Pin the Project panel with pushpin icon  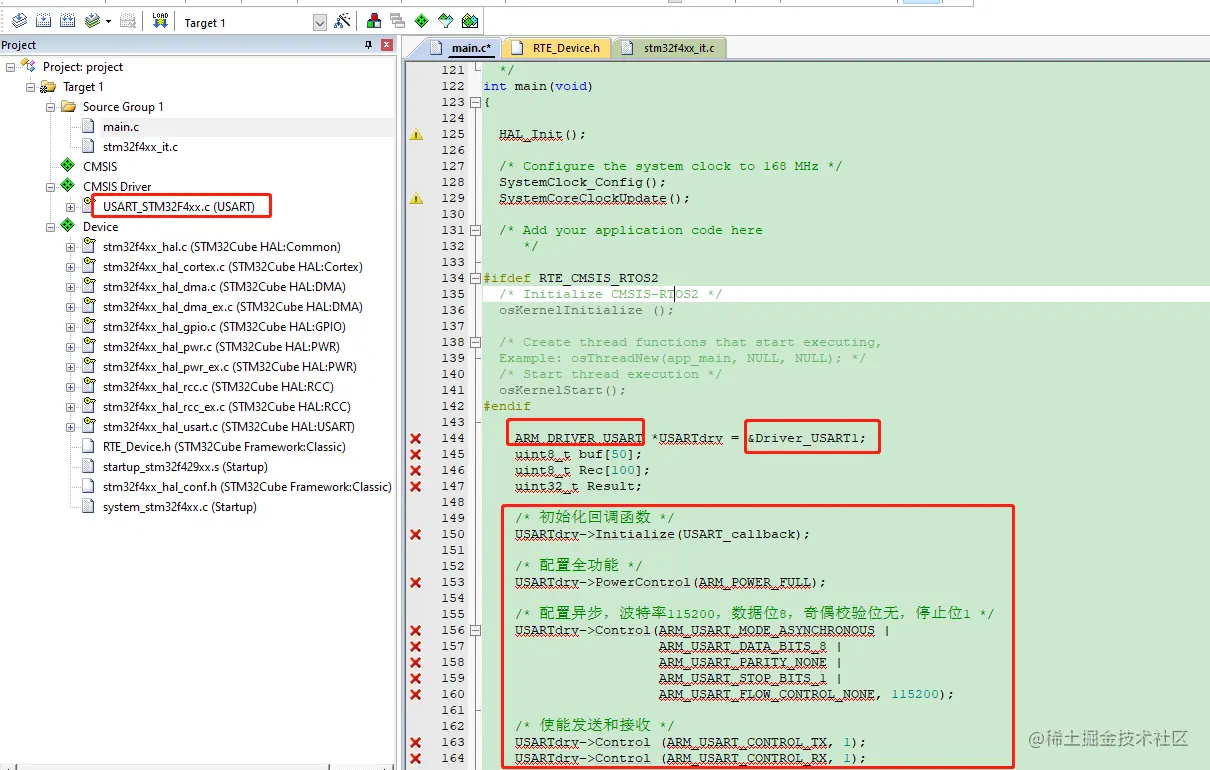pyautogui.click(x=368, y=45)
